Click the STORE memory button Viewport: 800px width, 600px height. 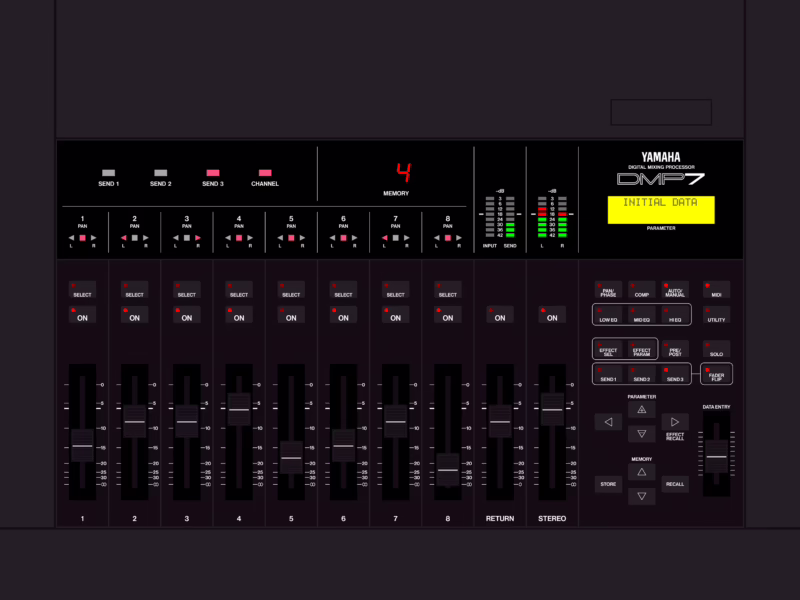tap(608, 484)
